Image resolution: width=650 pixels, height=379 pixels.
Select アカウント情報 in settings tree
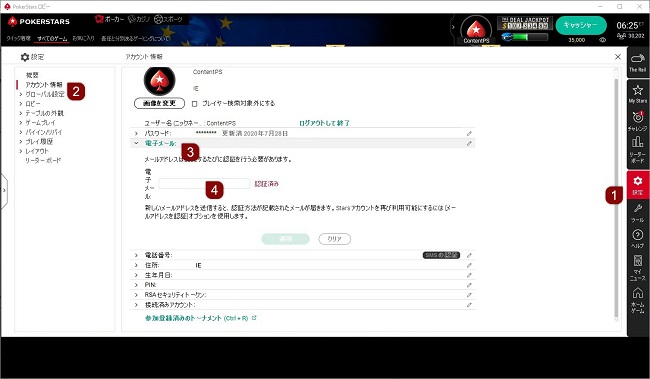click(x=44, y=85)
